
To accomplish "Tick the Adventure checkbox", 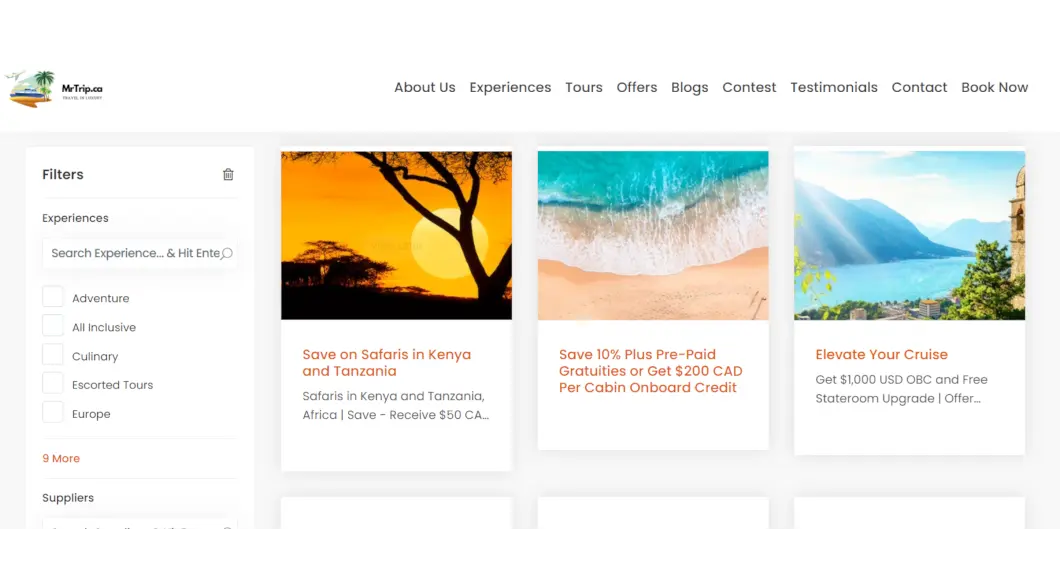I will click(x=53, y=297).
